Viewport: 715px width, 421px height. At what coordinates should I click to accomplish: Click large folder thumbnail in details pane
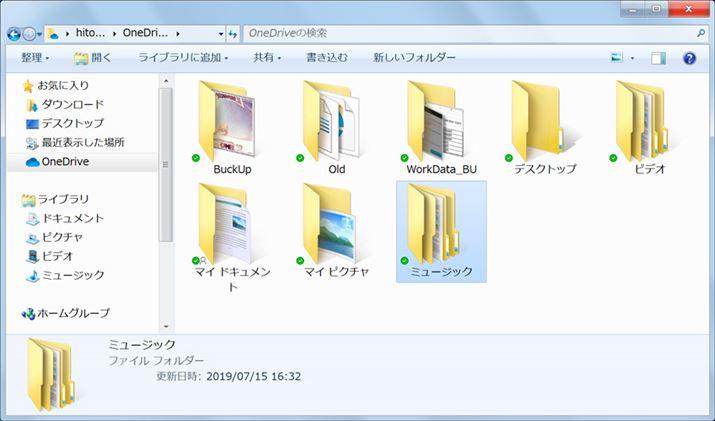(51, 375)
